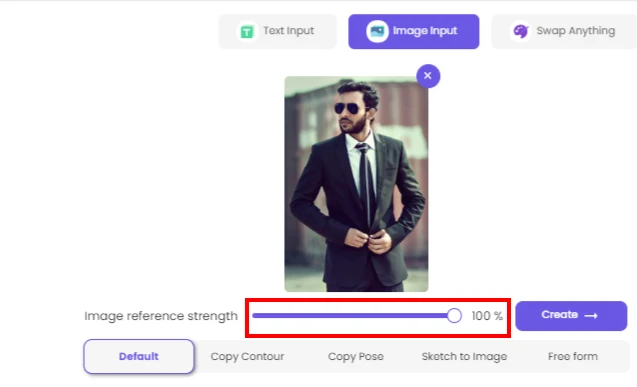Switch to the Text Input tab label

pos(288,31)
